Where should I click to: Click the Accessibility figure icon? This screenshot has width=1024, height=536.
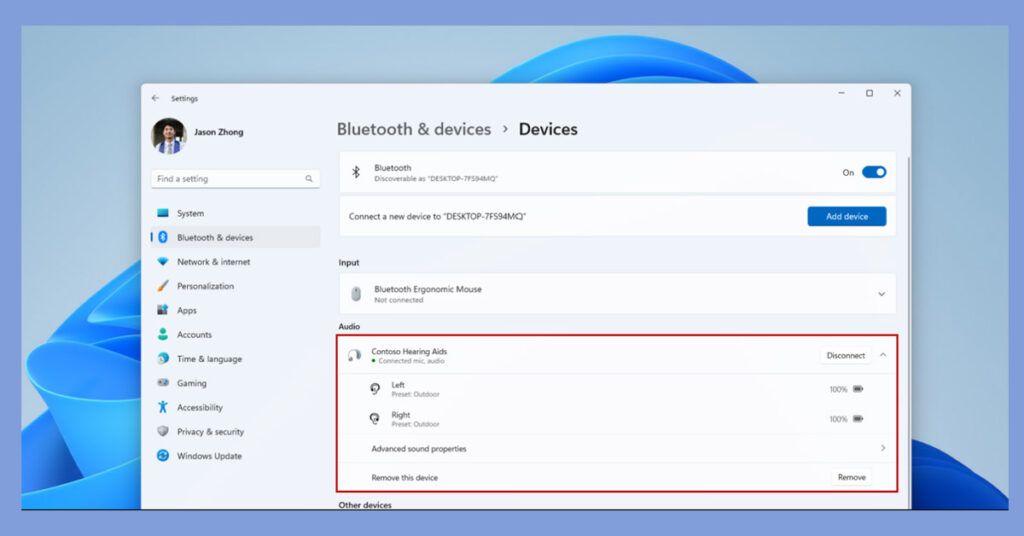[163, 407]
